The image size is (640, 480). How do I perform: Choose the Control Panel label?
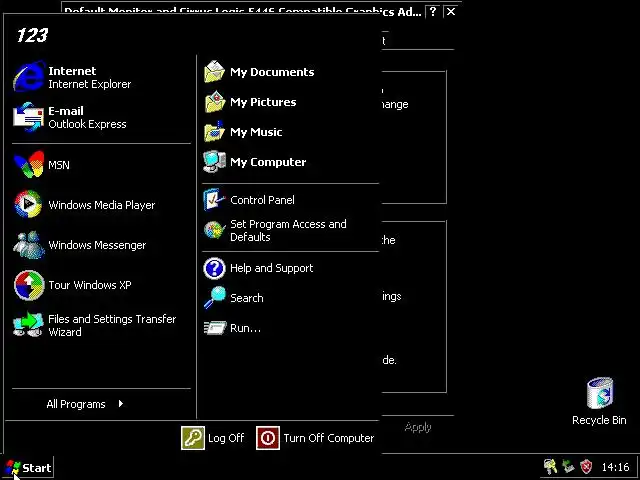tap(262, 200)
